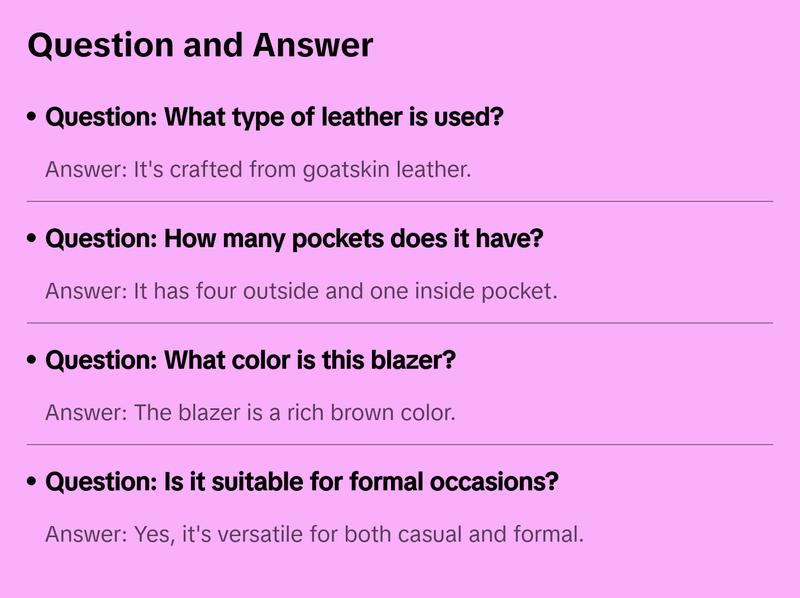Select the question about formal occasions

click(302, 482)
